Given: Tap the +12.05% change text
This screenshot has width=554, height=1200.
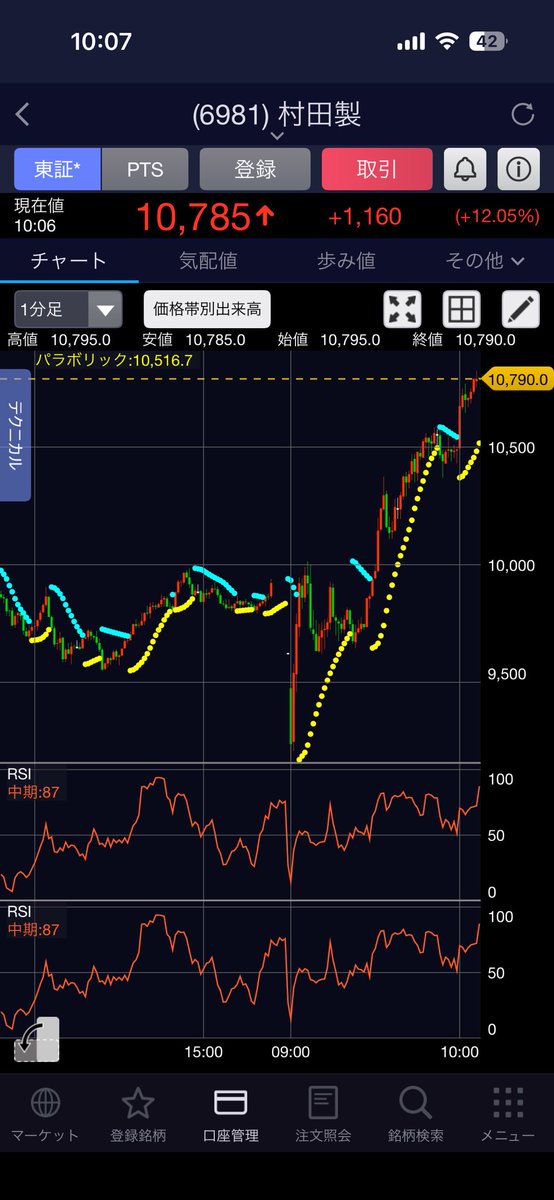Looking at the screenshot, I should point(497,217).
